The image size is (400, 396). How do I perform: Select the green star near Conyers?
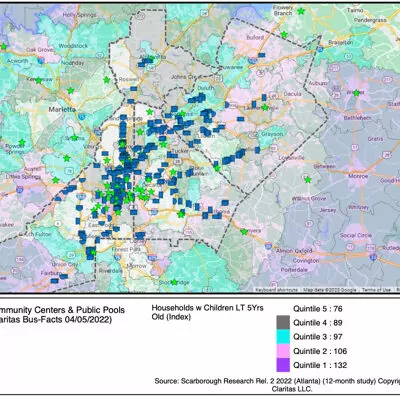[x=244, y=231]
